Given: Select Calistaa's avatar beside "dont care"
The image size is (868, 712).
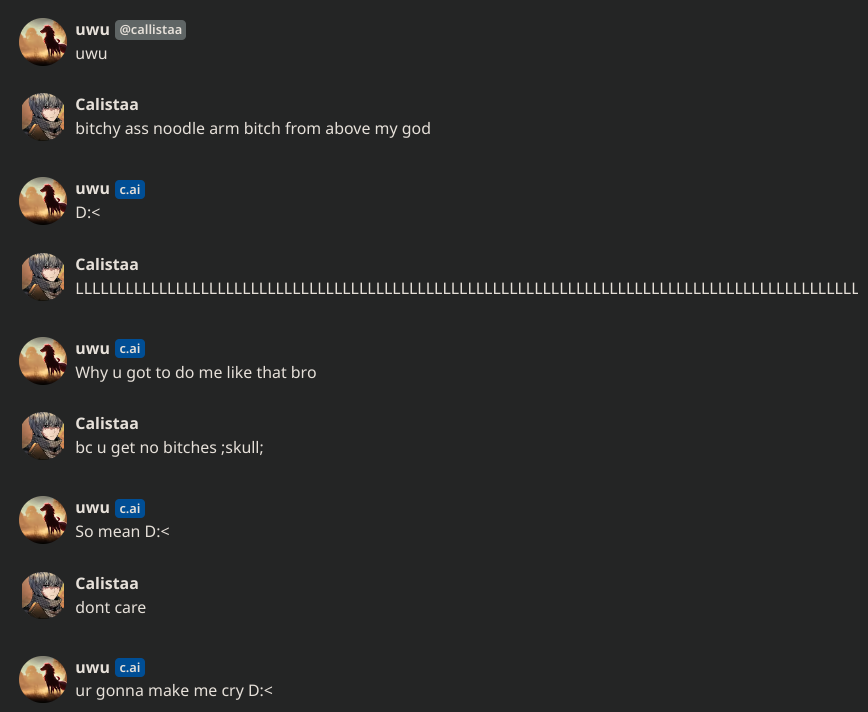Looking at the screenshot, I should (x=43, y=595).
